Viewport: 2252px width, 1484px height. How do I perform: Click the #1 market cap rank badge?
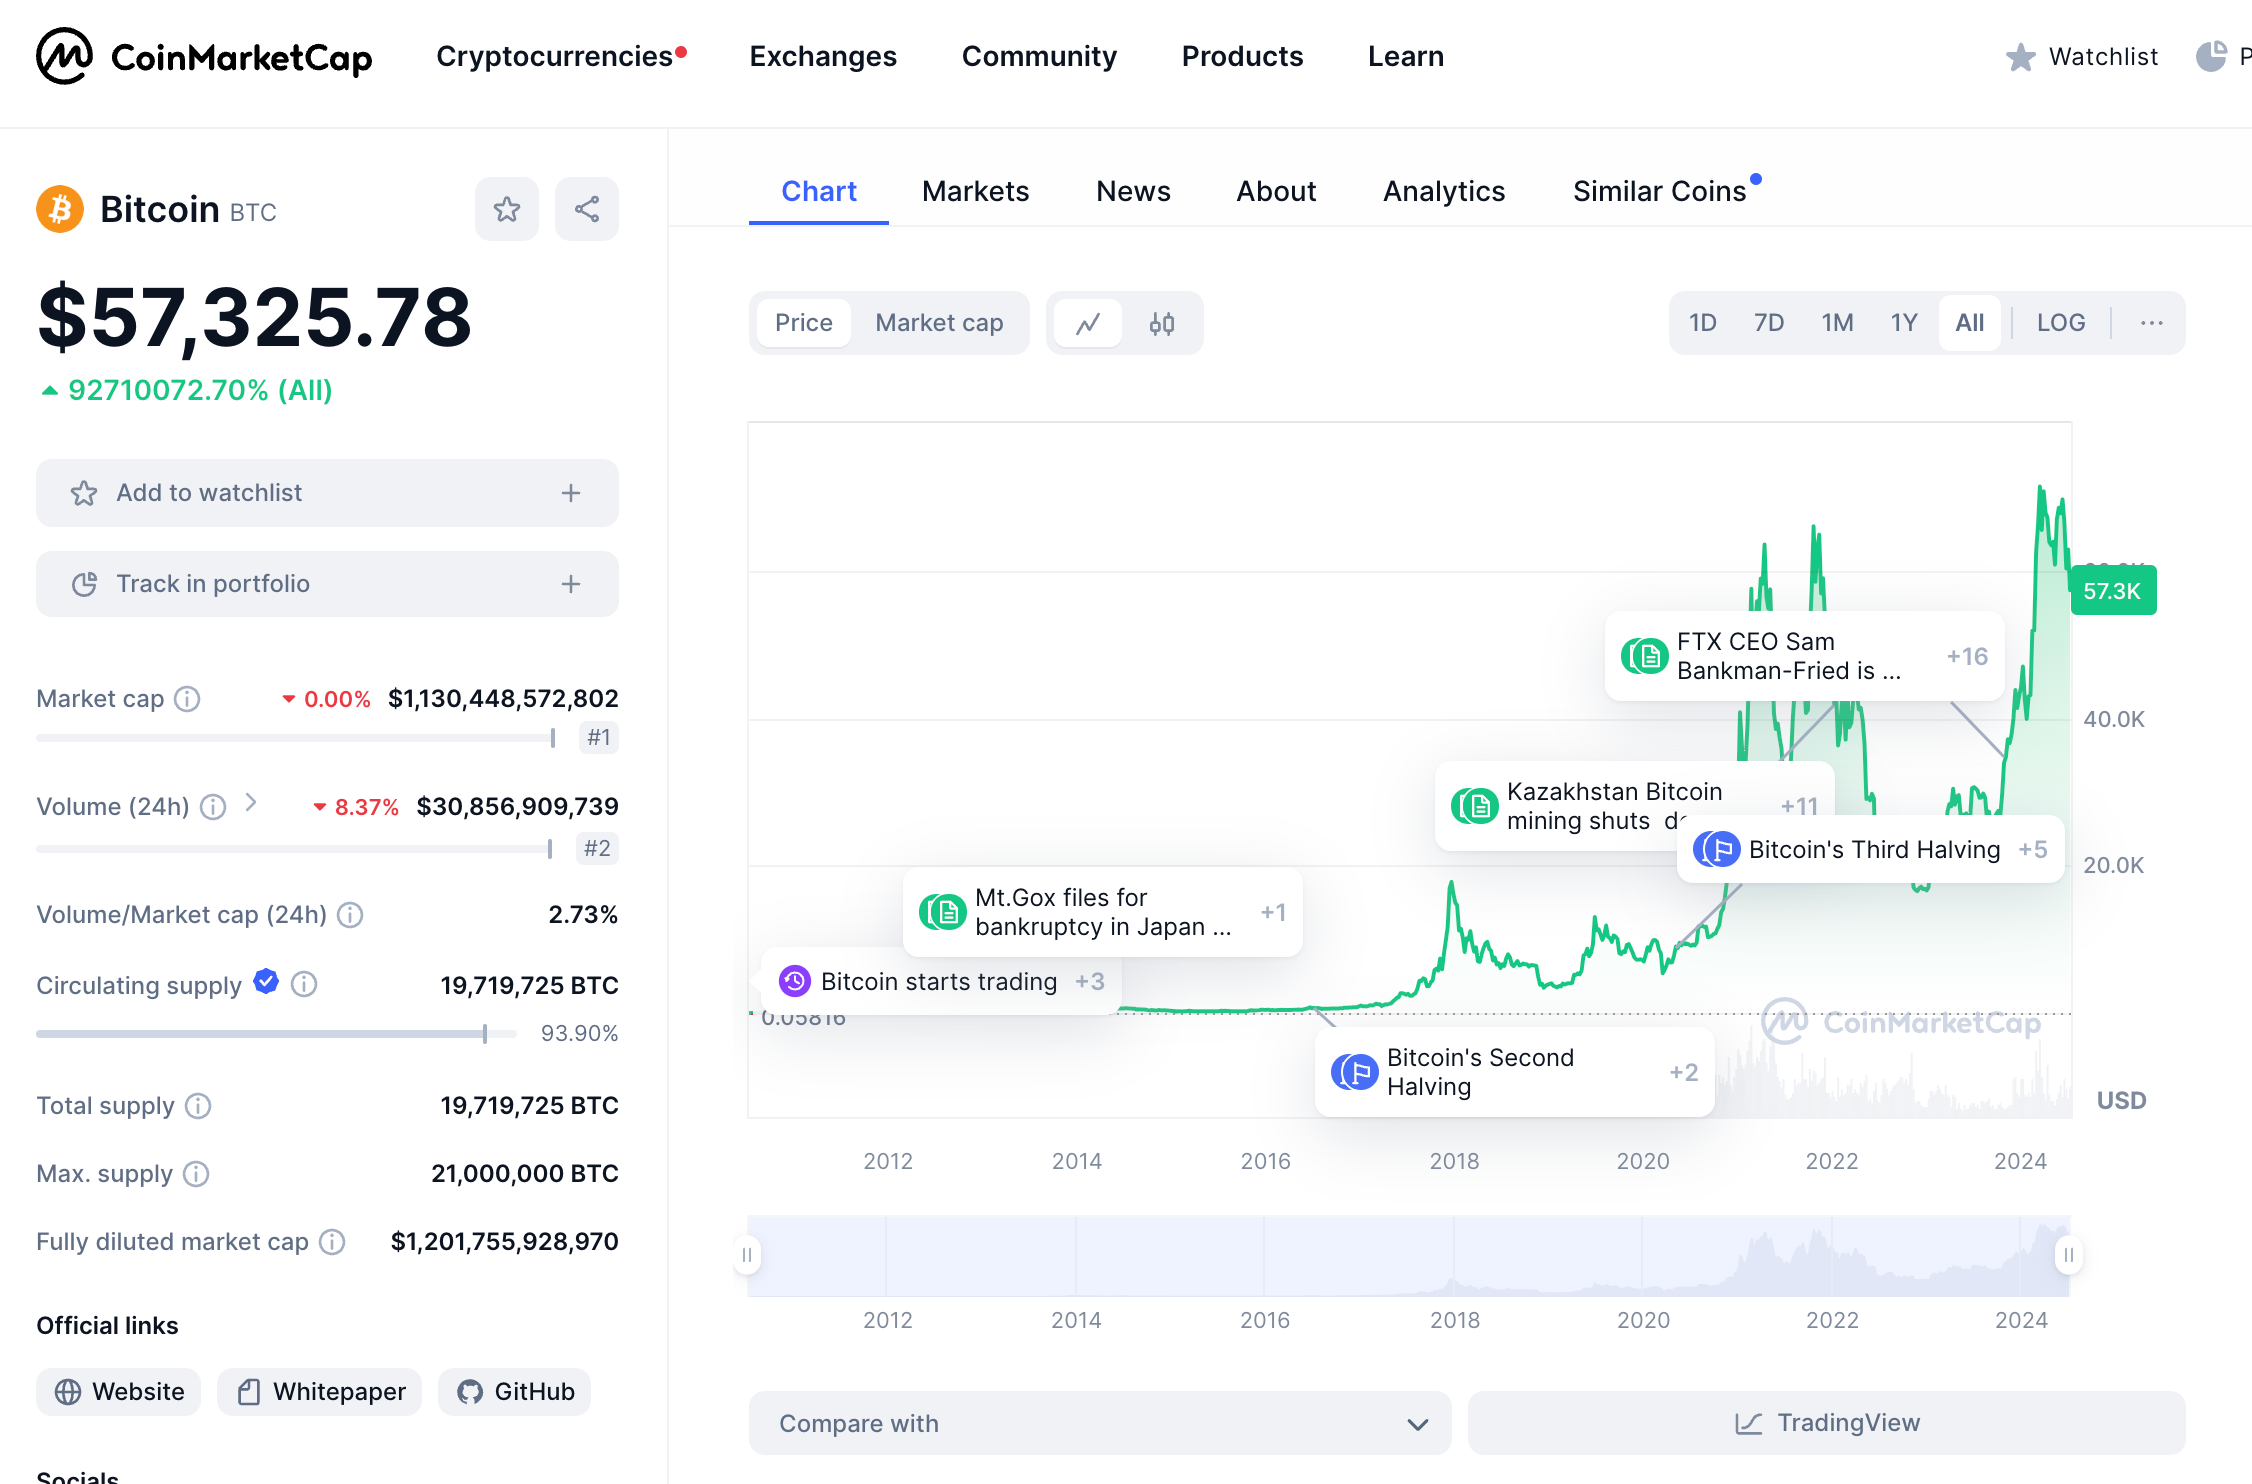599,738
